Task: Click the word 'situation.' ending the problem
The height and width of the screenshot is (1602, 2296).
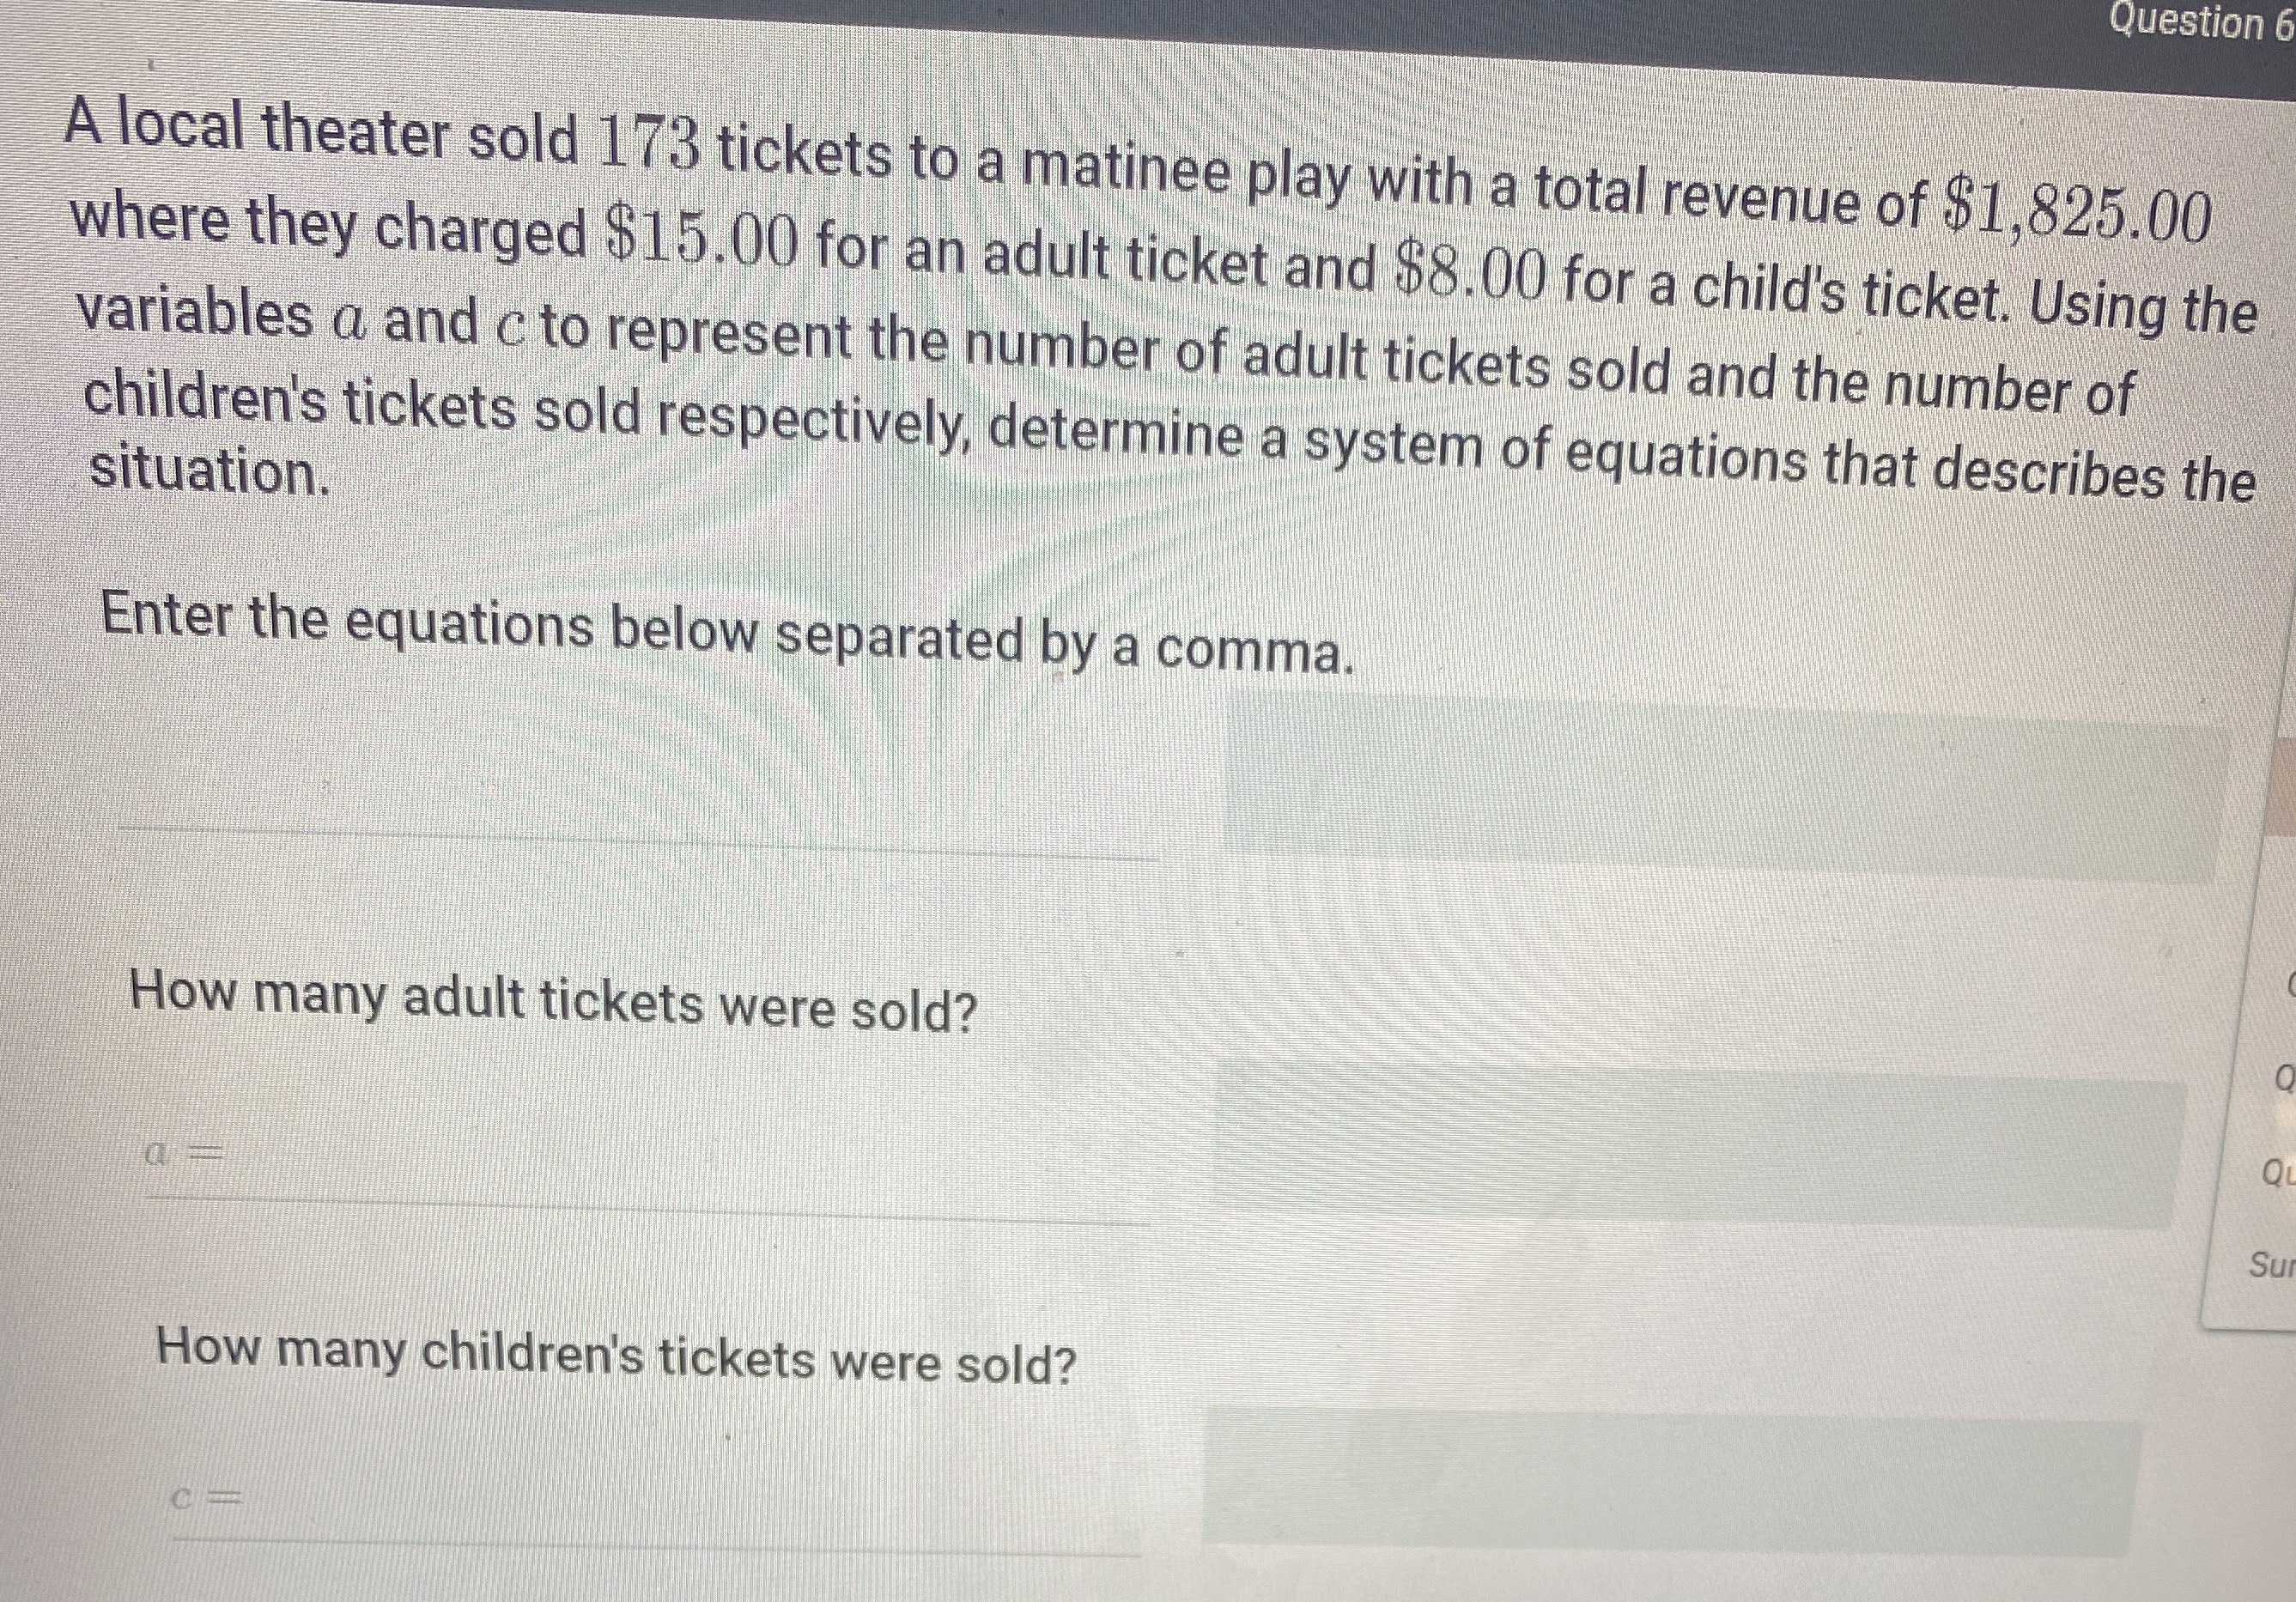Action: pos(209,471)
